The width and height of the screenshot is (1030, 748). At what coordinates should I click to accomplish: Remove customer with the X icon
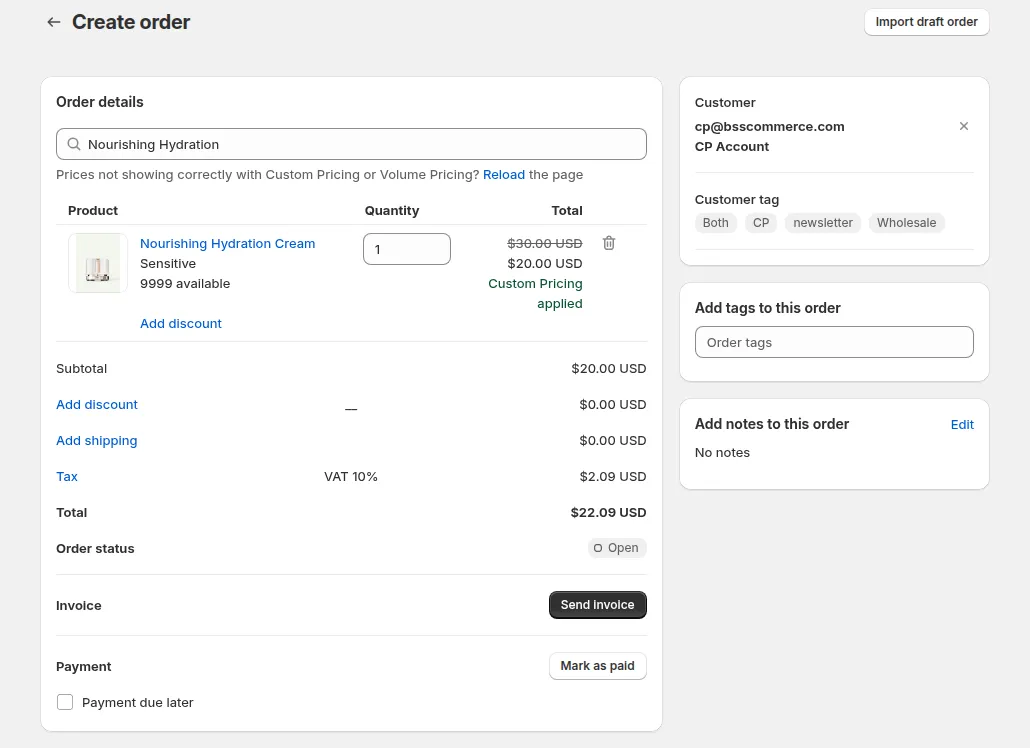pyautogui.click(x=964, y=126)
